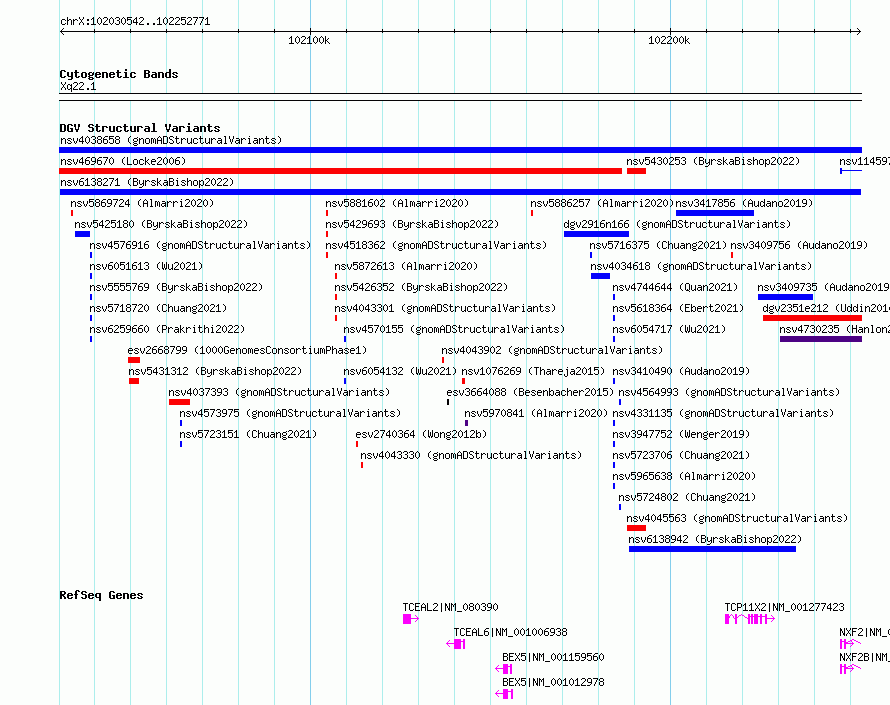Click the nsv5723151 (Chuang2021) label
The width and height of the screenshot is (890, 705).
[x=248, y=434]
